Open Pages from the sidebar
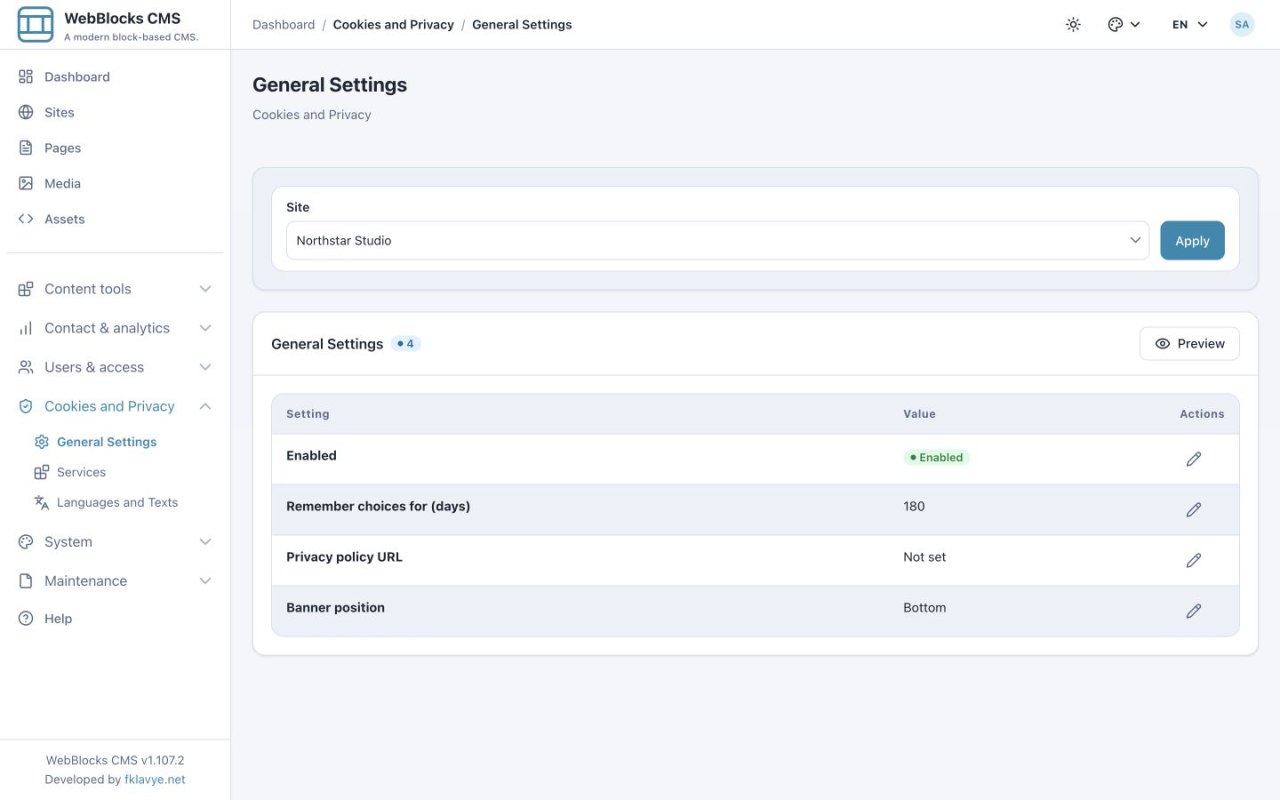The height and width of the screenshot is (800, 1280). click(x=115, y=148)
